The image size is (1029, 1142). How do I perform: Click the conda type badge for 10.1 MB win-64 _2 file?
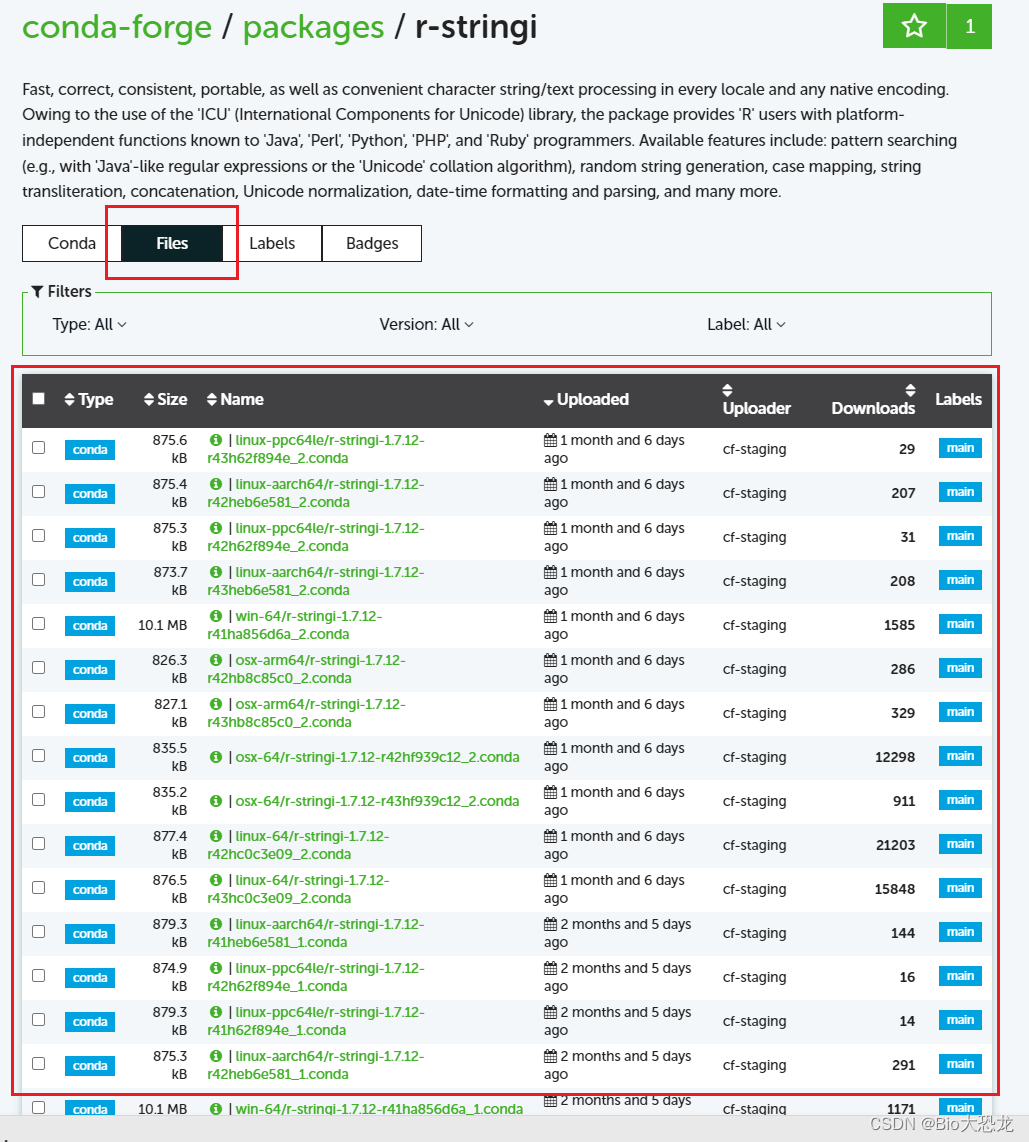[x=90, y=626]
